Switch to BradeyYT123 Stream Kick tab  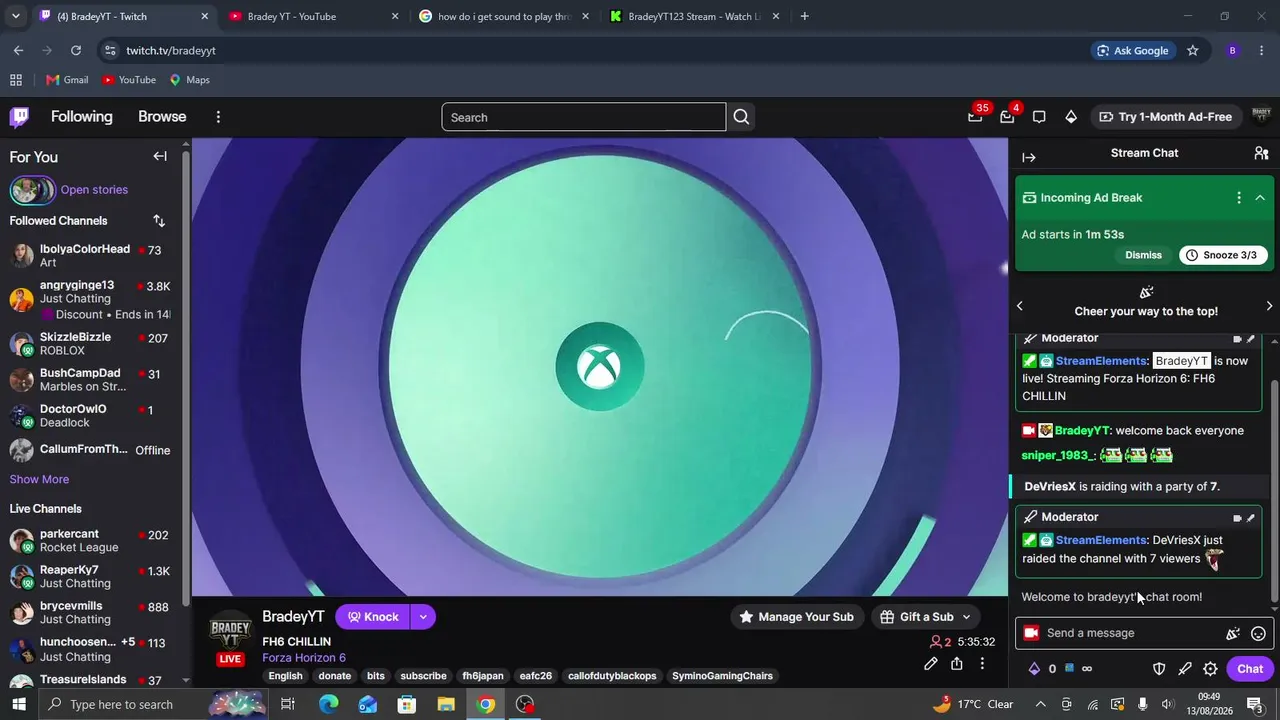[x=694, y=16]
